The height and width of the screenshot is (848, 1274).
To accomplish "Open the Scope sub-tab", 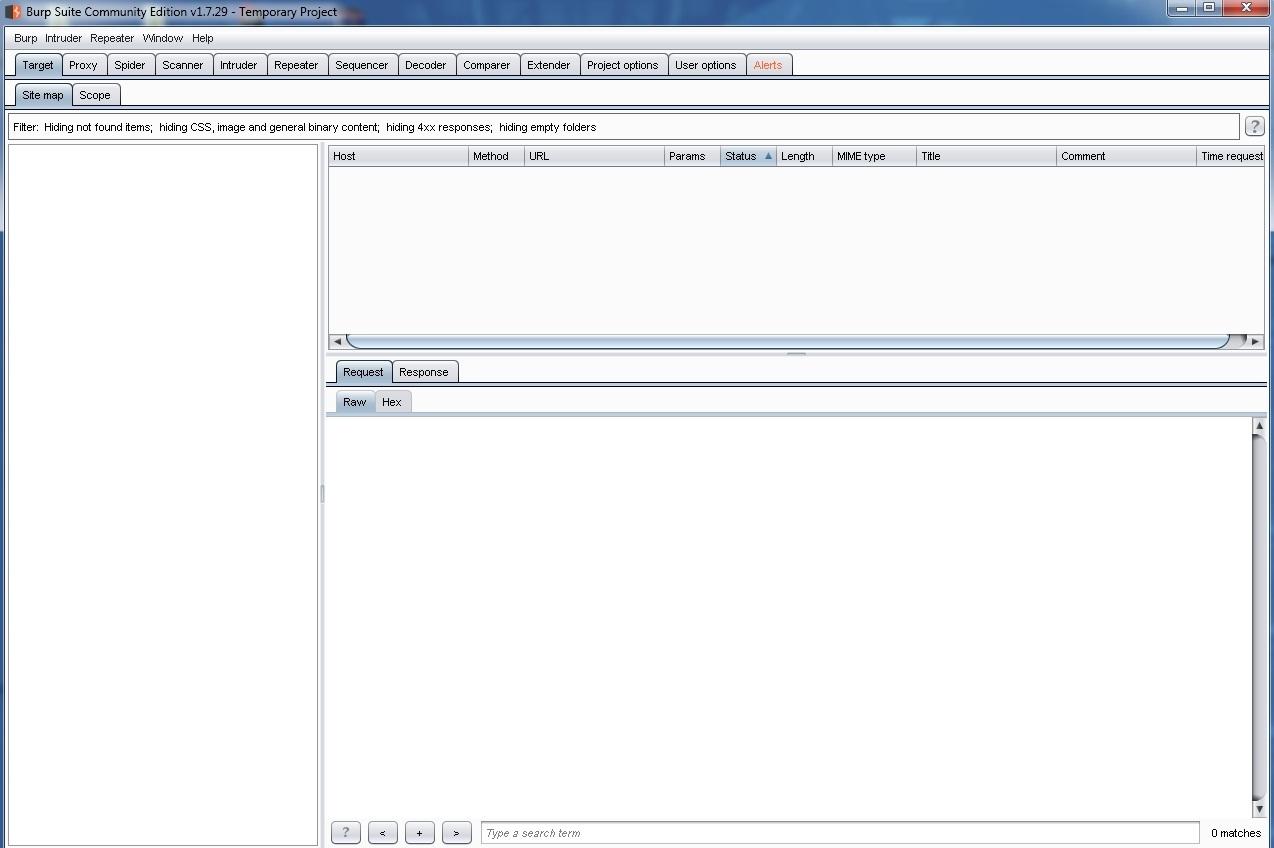I will (96, 94).
